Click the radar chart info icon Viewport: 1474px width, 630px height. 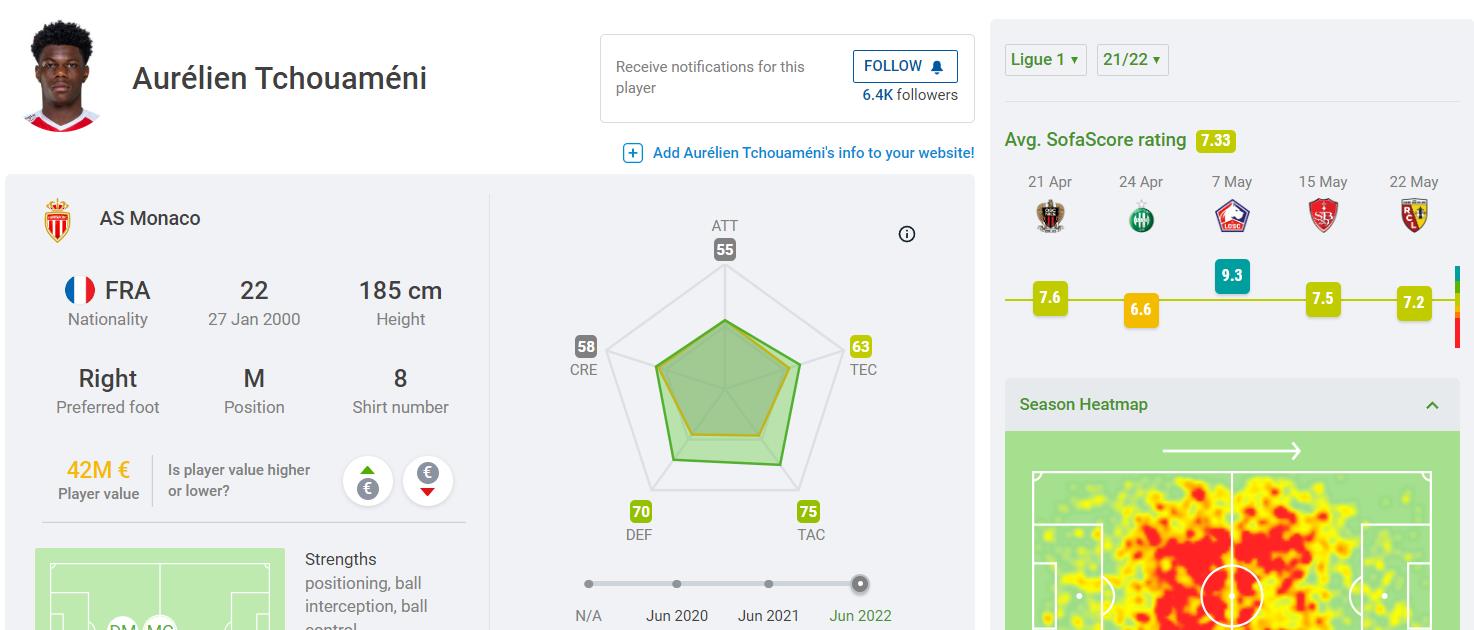coord(907,234)
